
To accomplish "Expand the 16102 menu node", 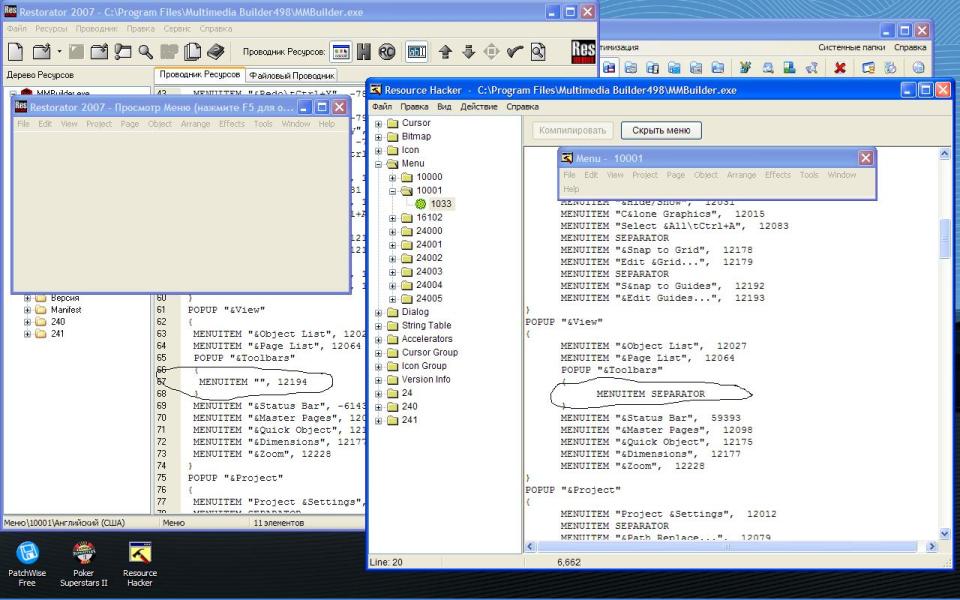I will pyautogui.click(x=392, y=217).
